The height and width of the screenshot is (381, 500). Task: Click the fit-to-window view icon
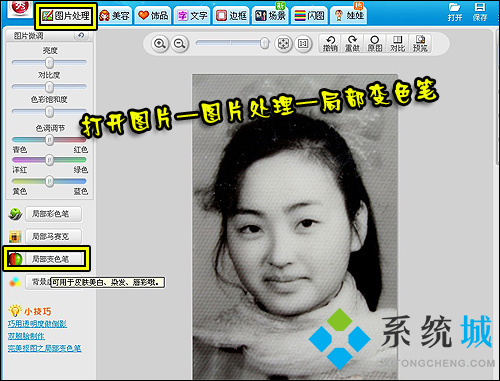283,44
